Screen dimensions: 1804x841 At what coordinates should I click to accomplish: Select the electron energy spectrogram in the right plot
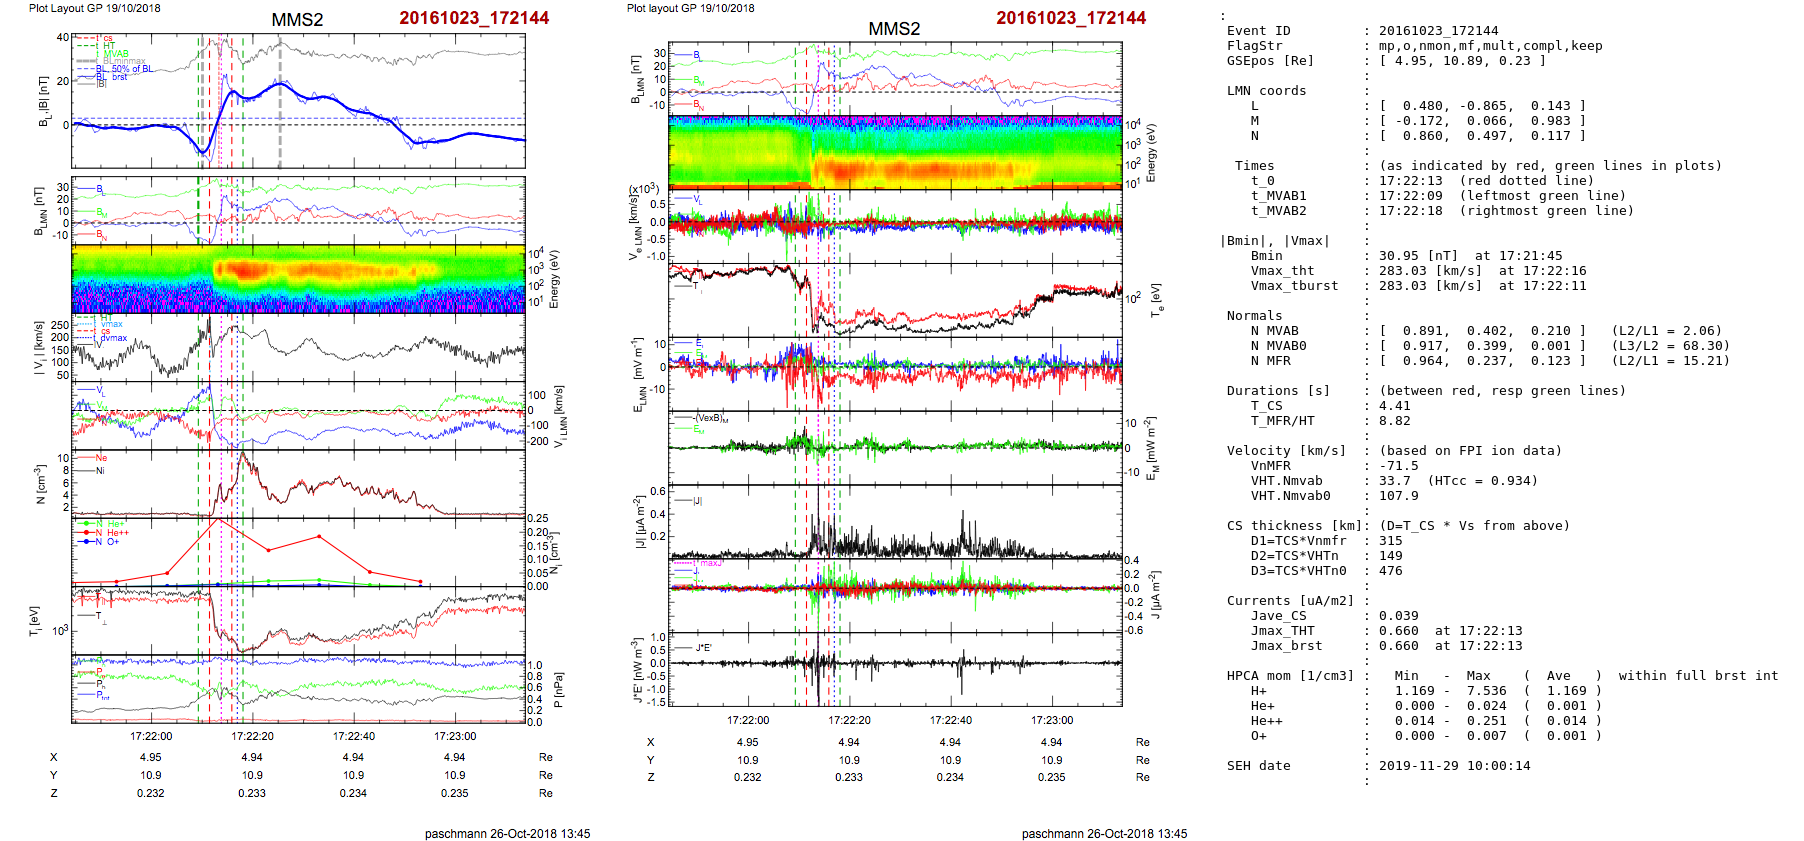[x=895, y=152]
